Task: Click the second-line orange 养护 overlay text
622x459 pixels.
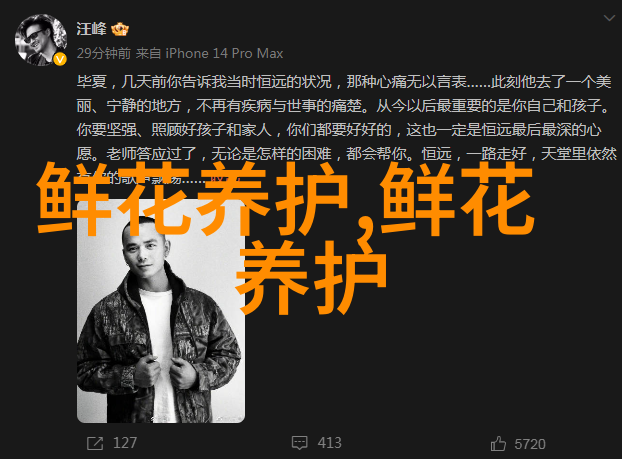Action: (x=311, y=277)
